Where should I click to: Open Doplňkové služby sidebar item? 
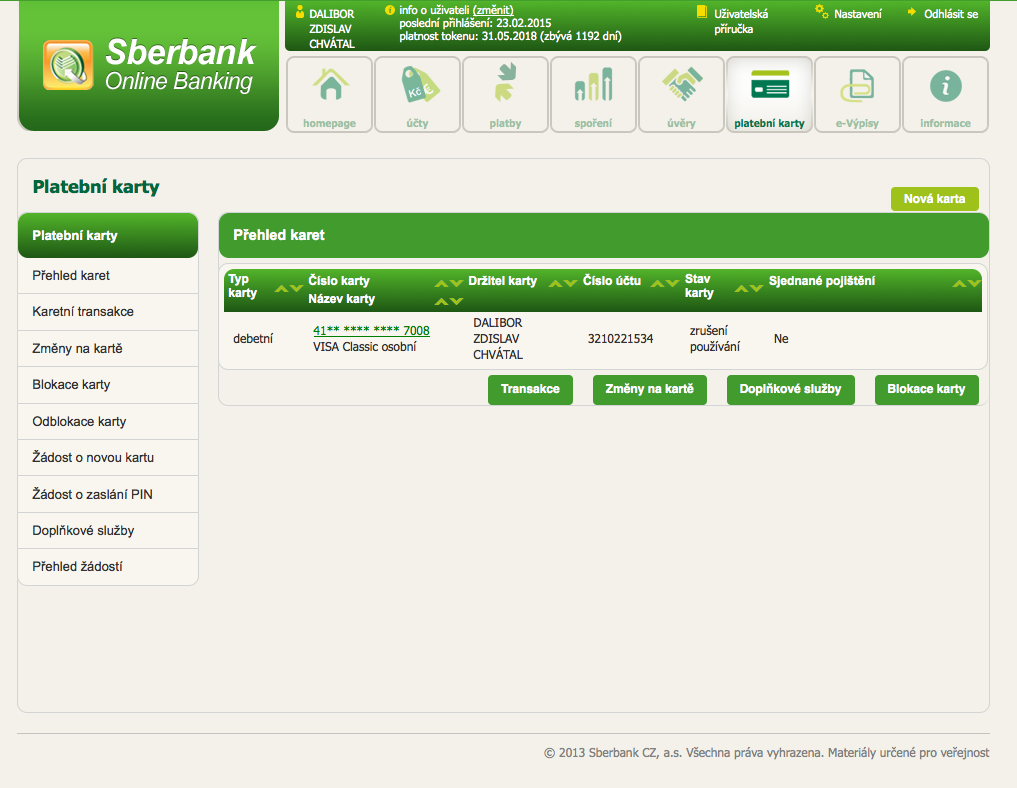tap(108, 531)
